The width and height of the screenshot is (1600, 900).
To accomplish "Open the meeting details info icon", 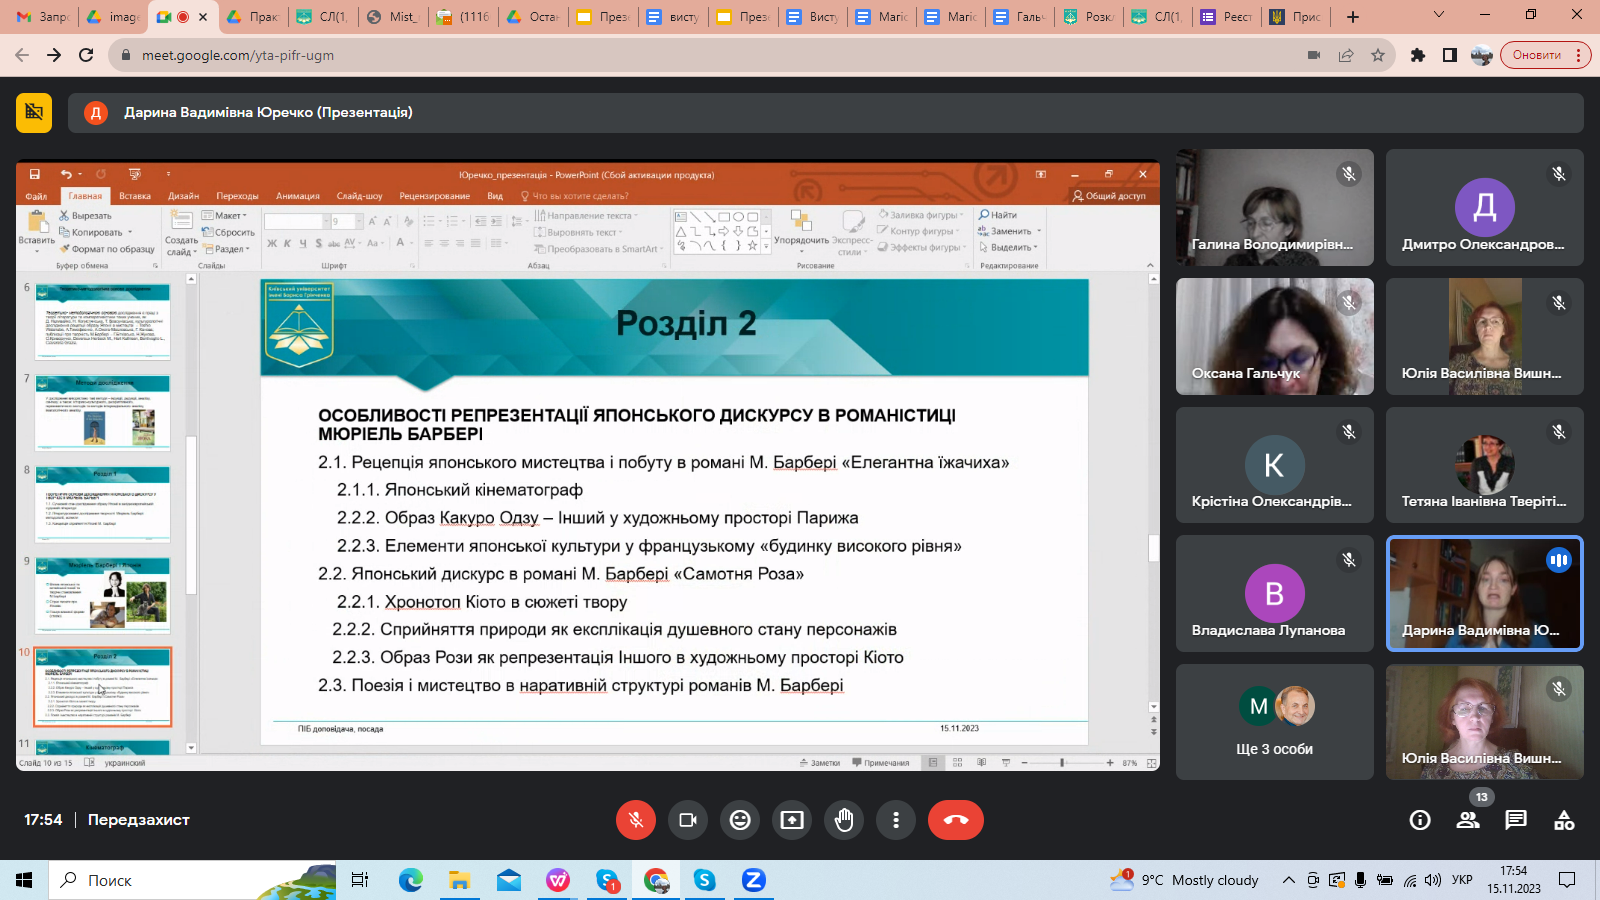I will coord(1420,820).
